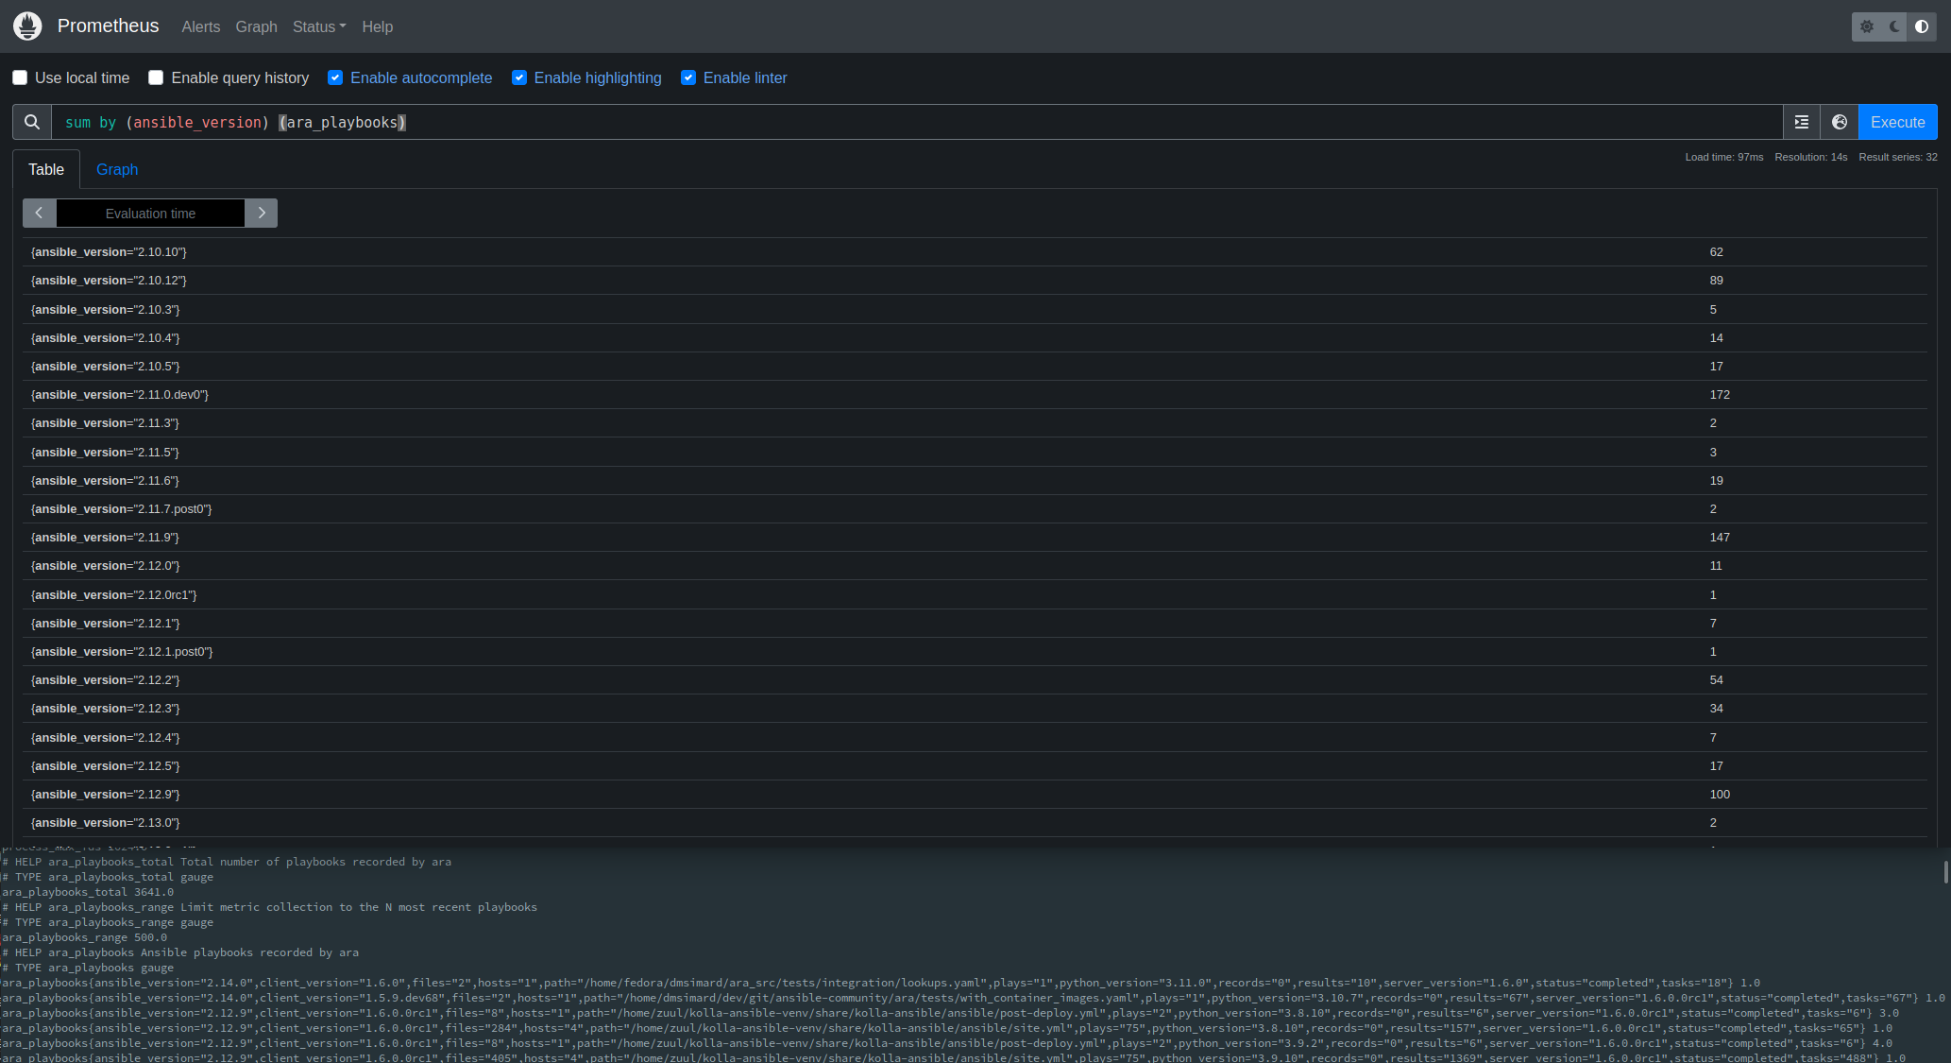The image size is (1951, 1063).
Task: Open the metrics explorer globe icon
Action: (1839, 122)
